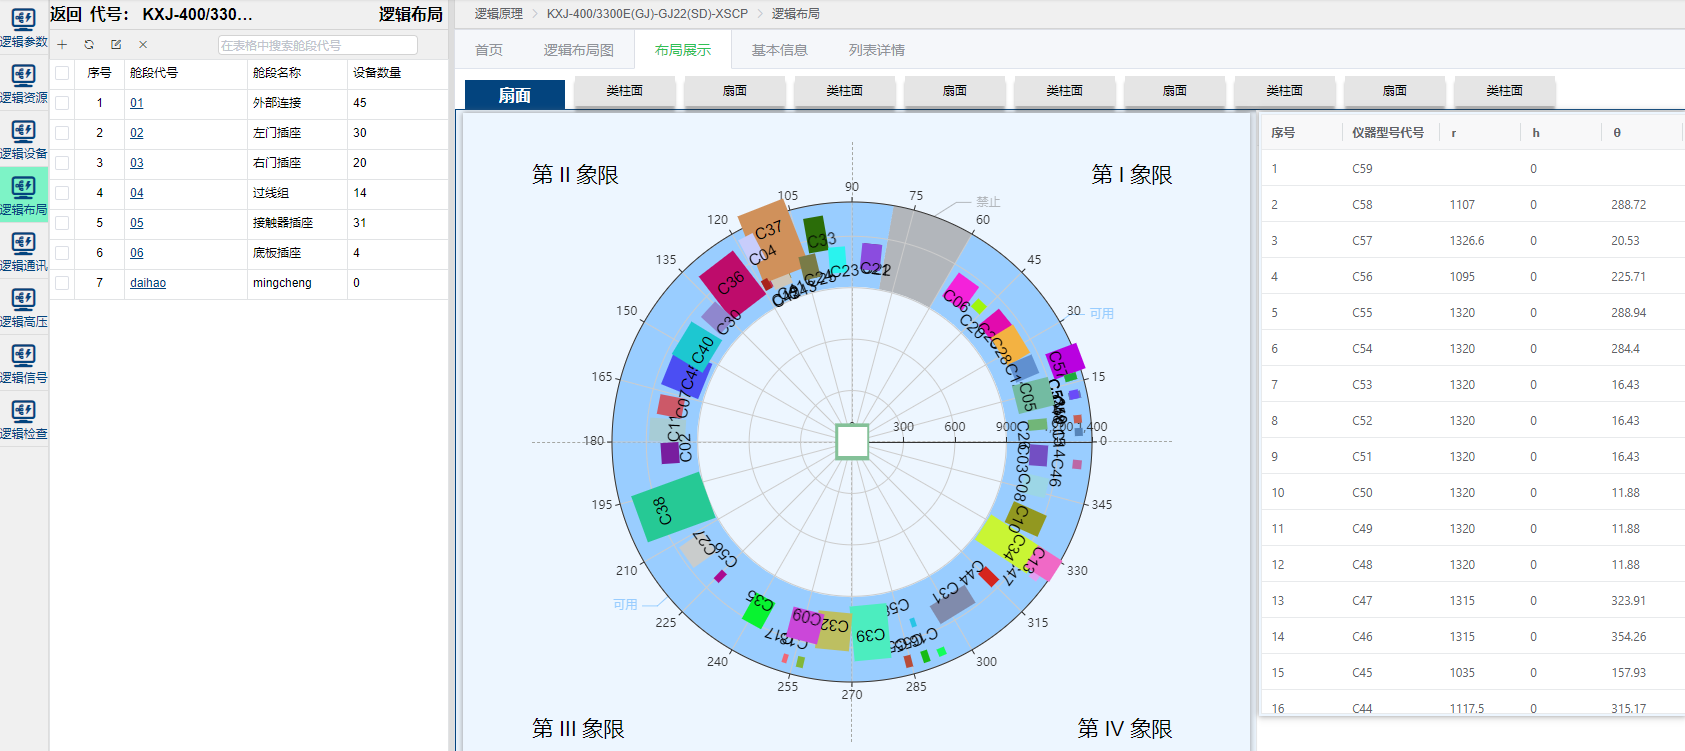Refresh the 舱段 table with the reload icon

pyautogui.click(x=89, y=45)
